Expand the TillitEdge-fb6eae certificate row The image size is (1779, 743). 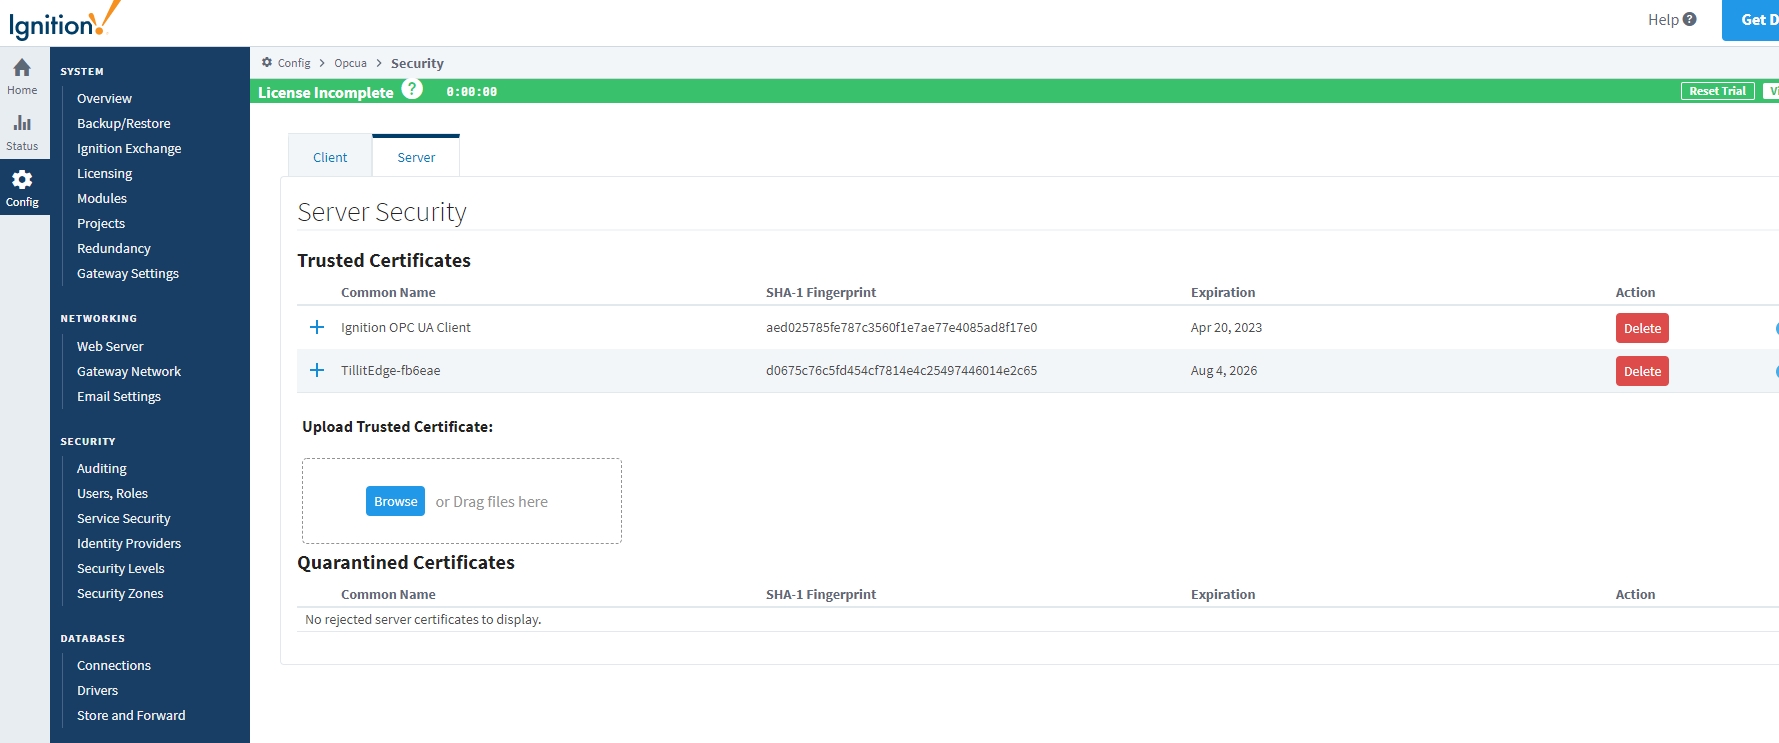[x=317, y=371]
